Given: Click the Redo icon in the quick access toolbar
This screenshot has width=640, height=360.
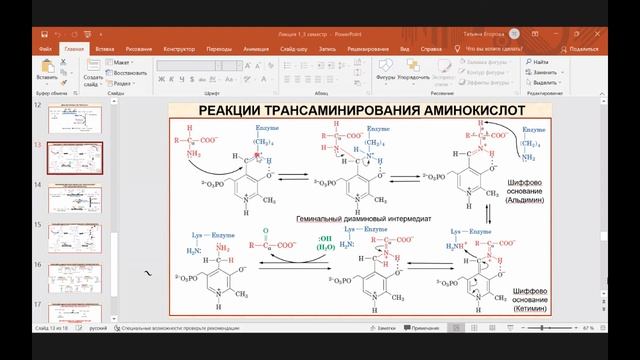Looking at the screenshot, I should click(74, 34).
